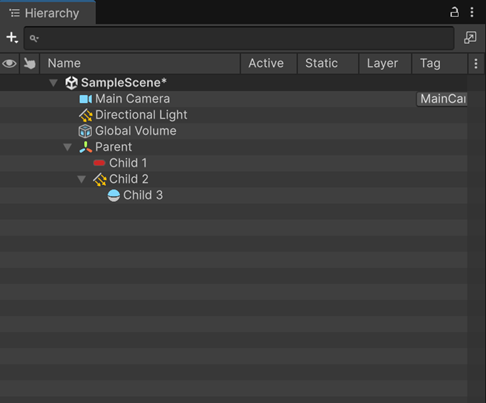Click the scene visibility eye column header

click(9, 63)
